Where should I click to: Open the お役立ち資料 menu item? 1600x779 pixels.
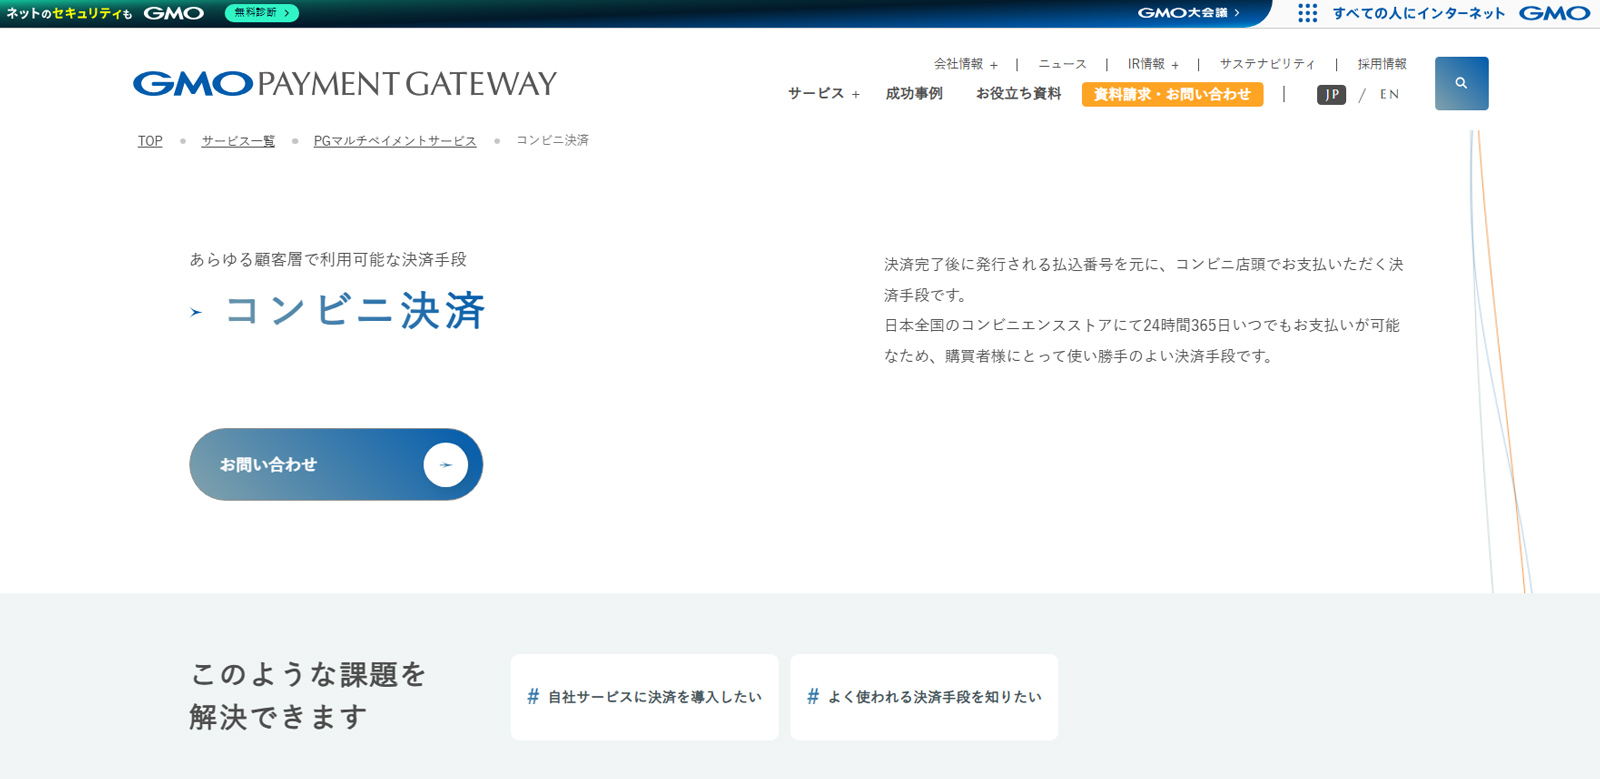1018,93
